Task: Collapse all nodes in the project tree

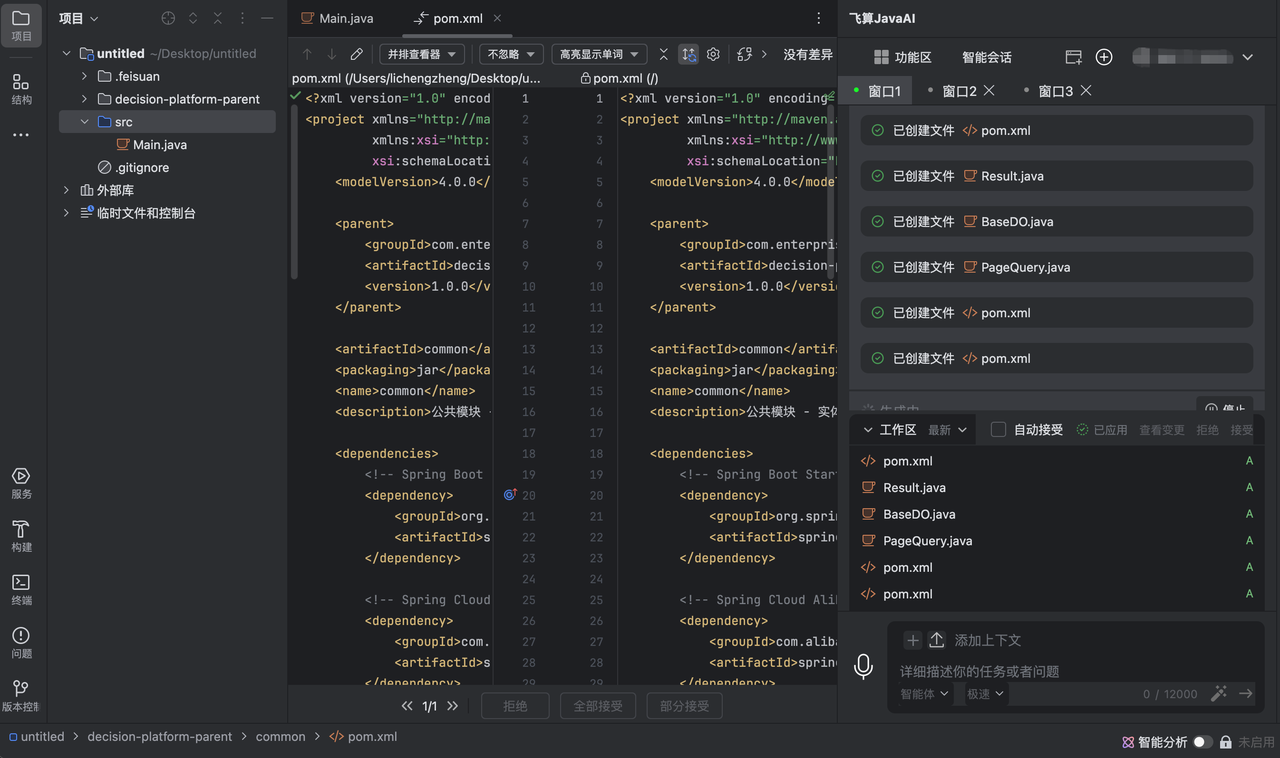Action: click(x=217, y=18)
